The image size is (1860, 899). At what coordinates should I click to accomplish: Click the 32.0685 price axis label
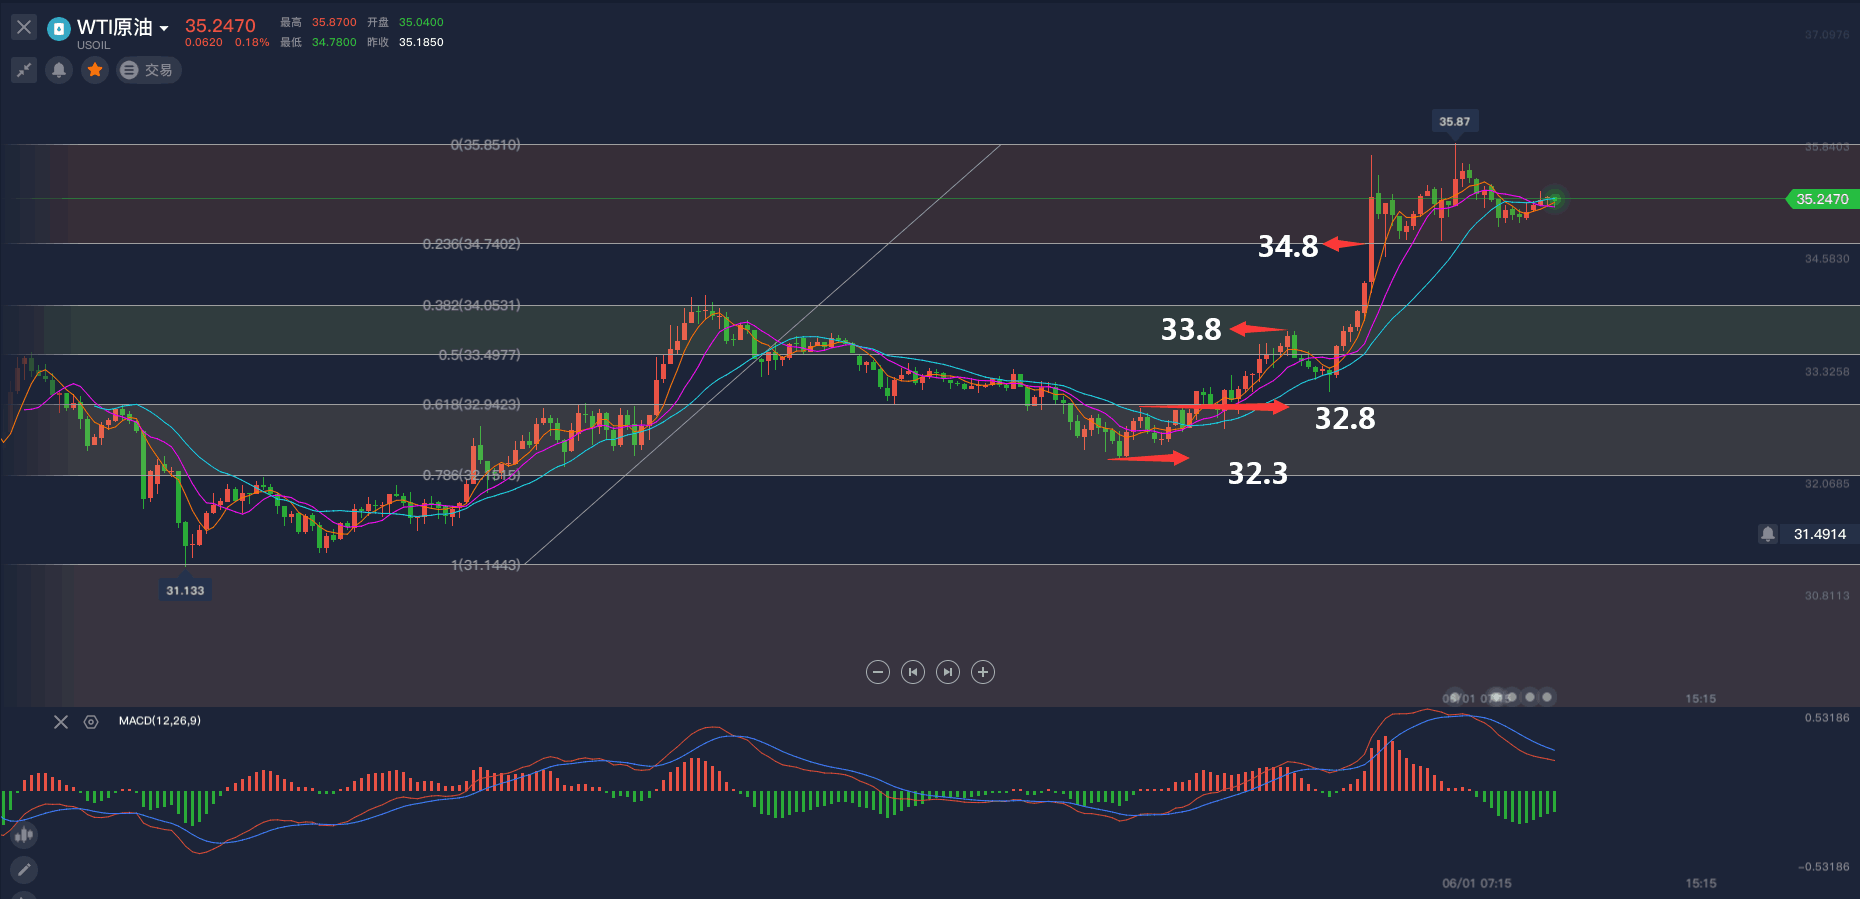[x=1827, y=484]
